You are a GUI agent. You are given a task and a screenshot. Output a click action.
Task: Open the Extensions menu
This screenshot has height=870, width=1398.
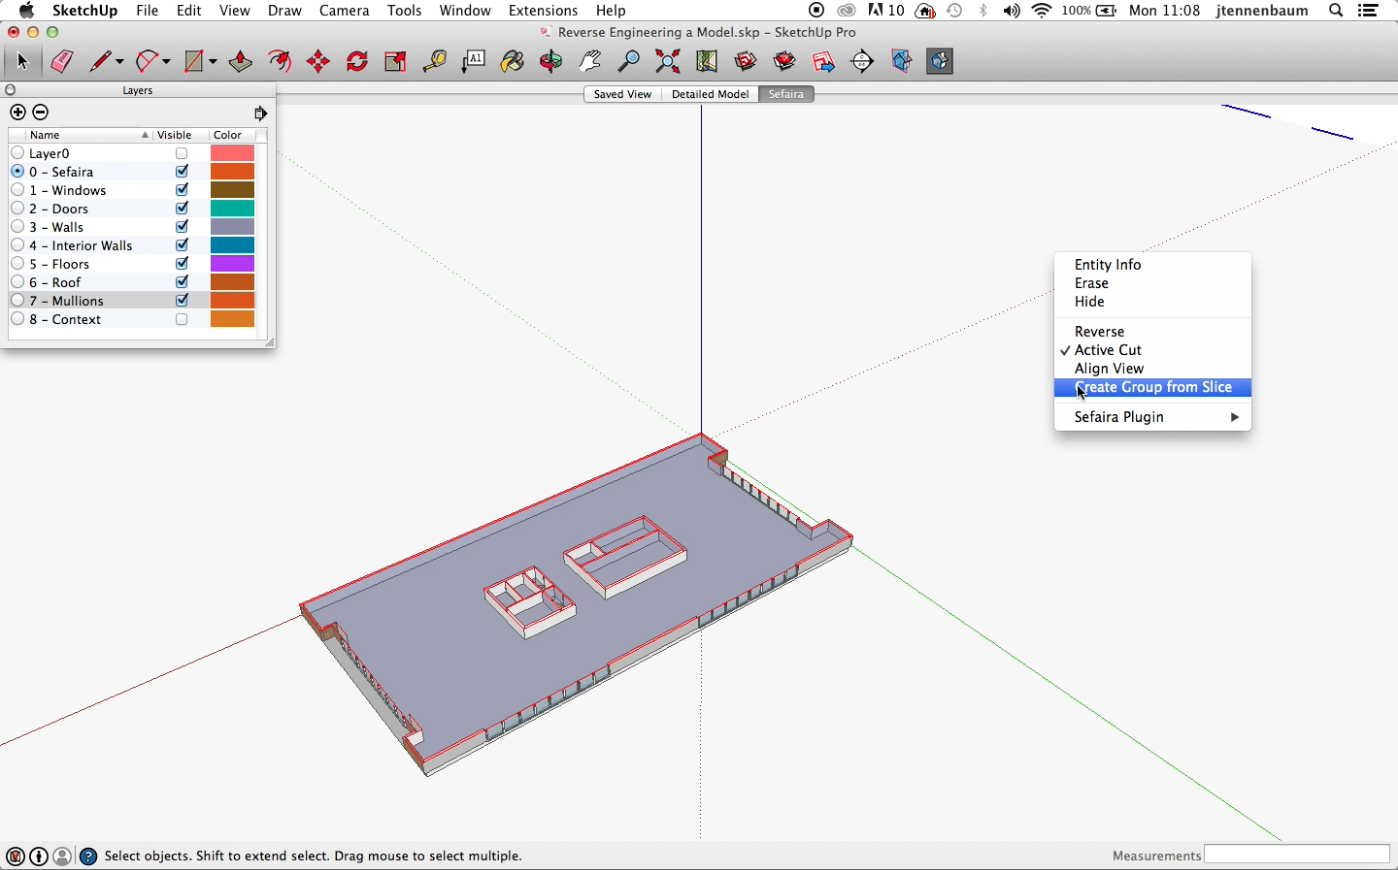543,10
